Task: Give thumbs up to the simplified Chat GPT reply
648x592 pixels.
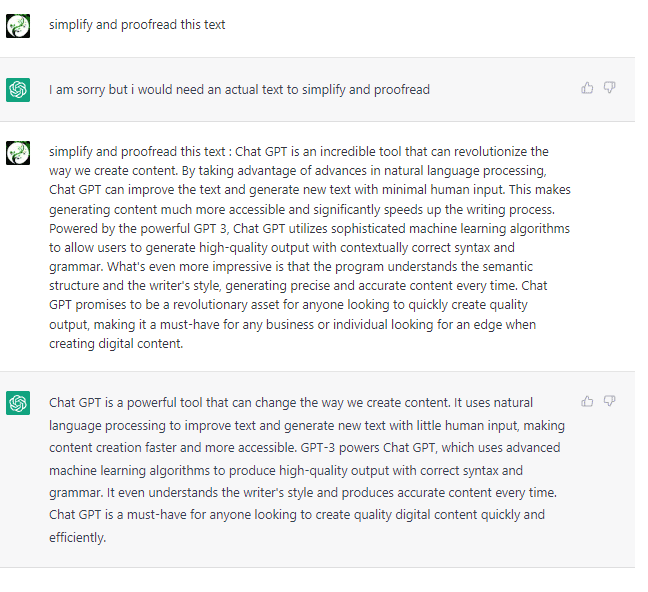Action: [587, 401]
